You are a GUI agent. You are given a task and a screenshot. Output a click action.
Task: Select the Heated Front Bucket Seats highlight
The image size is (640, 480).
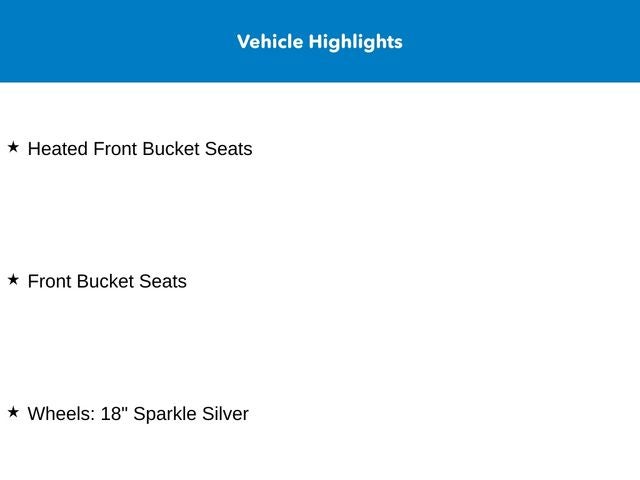(x=140, y=149)
